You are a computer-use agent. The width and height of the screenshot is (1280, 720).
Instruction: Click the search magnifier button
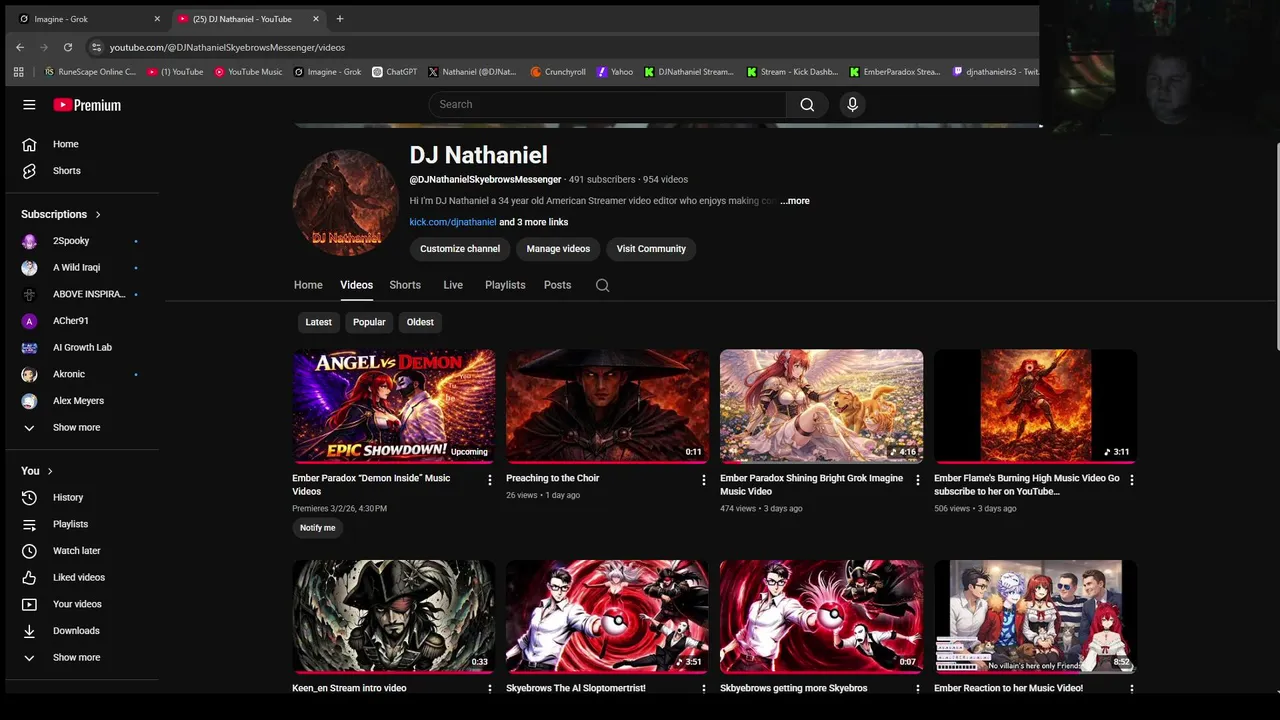(807, 104)
